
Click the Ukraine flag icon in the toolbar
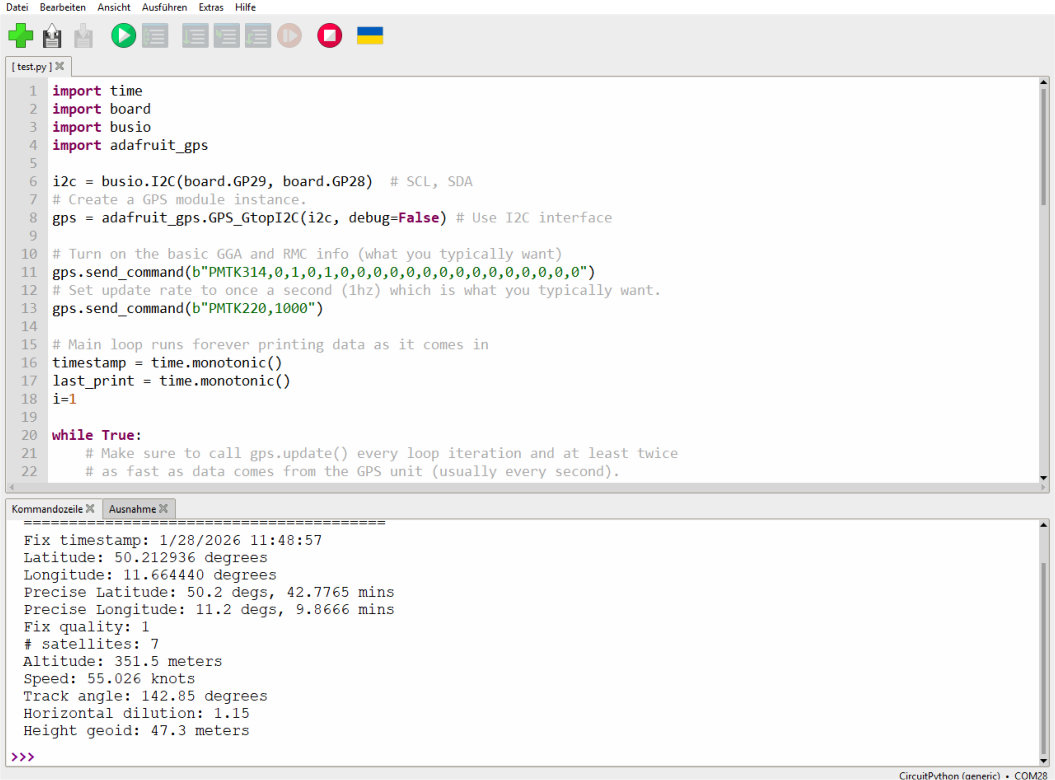point(370,36)
